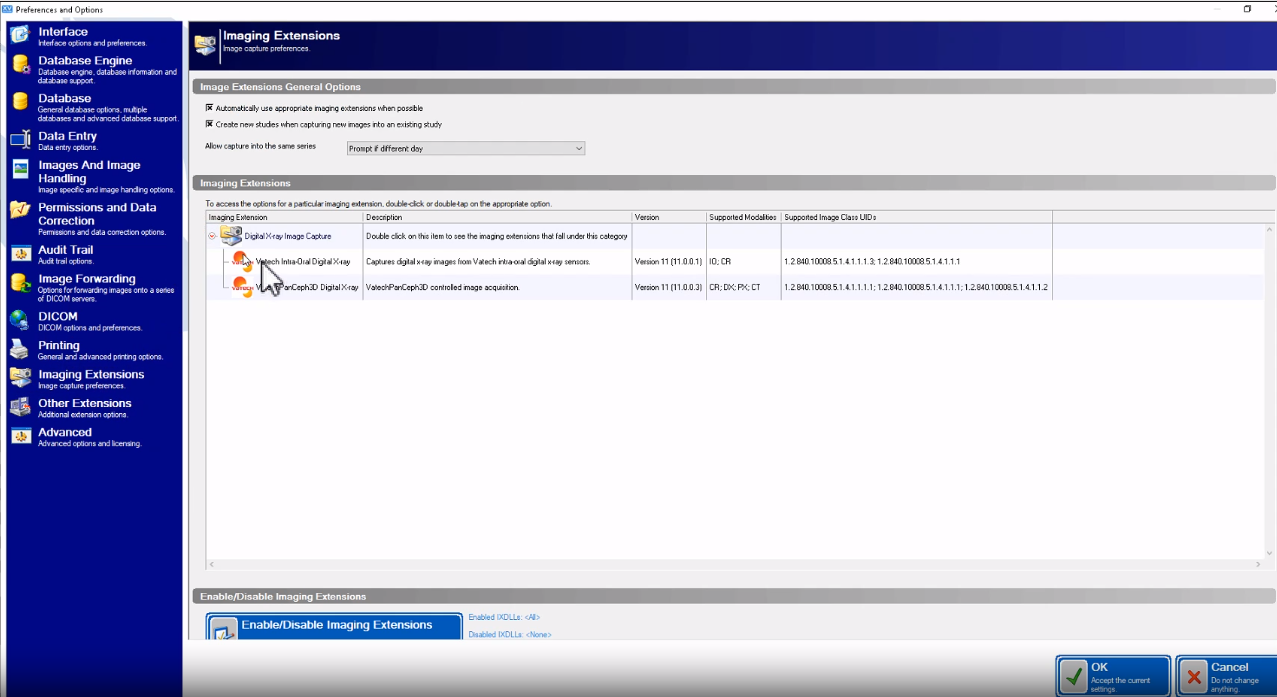Open the DICOM options page
Image resolution: width=1277 pixels, height=697 pixels.
92,321
